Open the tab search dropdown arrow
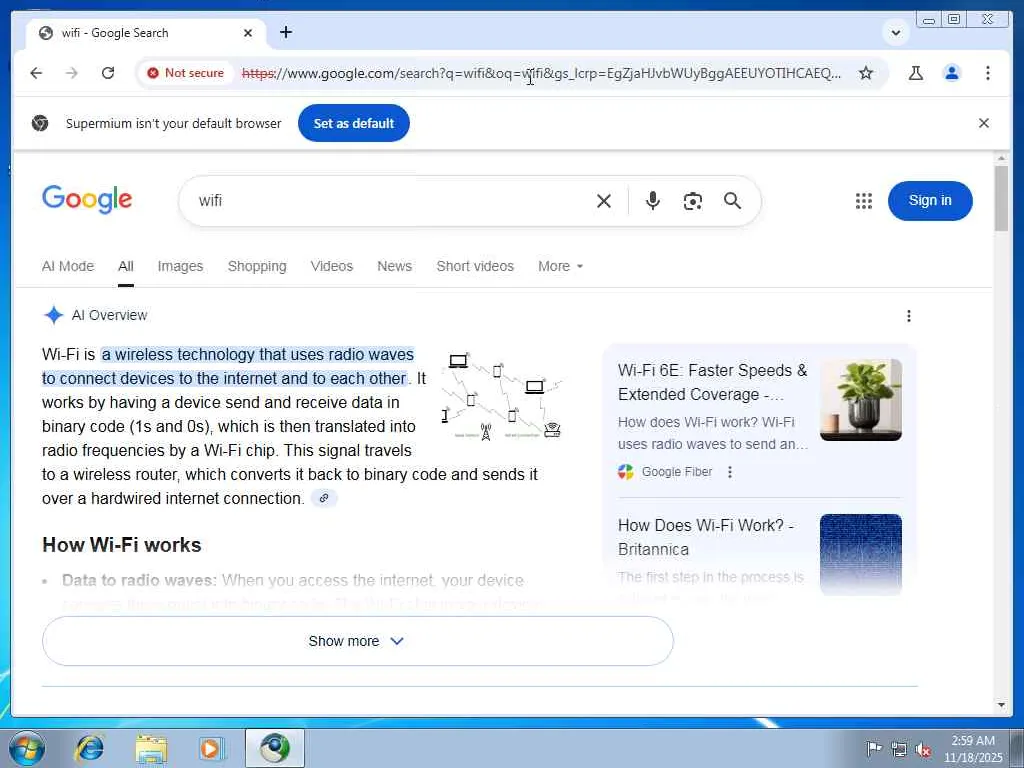The image size is (1024, 768). (x=896, y=33)
